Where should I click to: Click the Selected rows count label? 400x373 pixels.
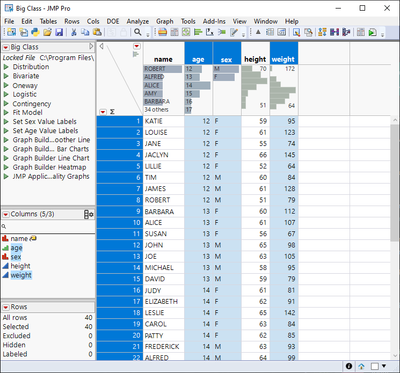tap(16, 327)
